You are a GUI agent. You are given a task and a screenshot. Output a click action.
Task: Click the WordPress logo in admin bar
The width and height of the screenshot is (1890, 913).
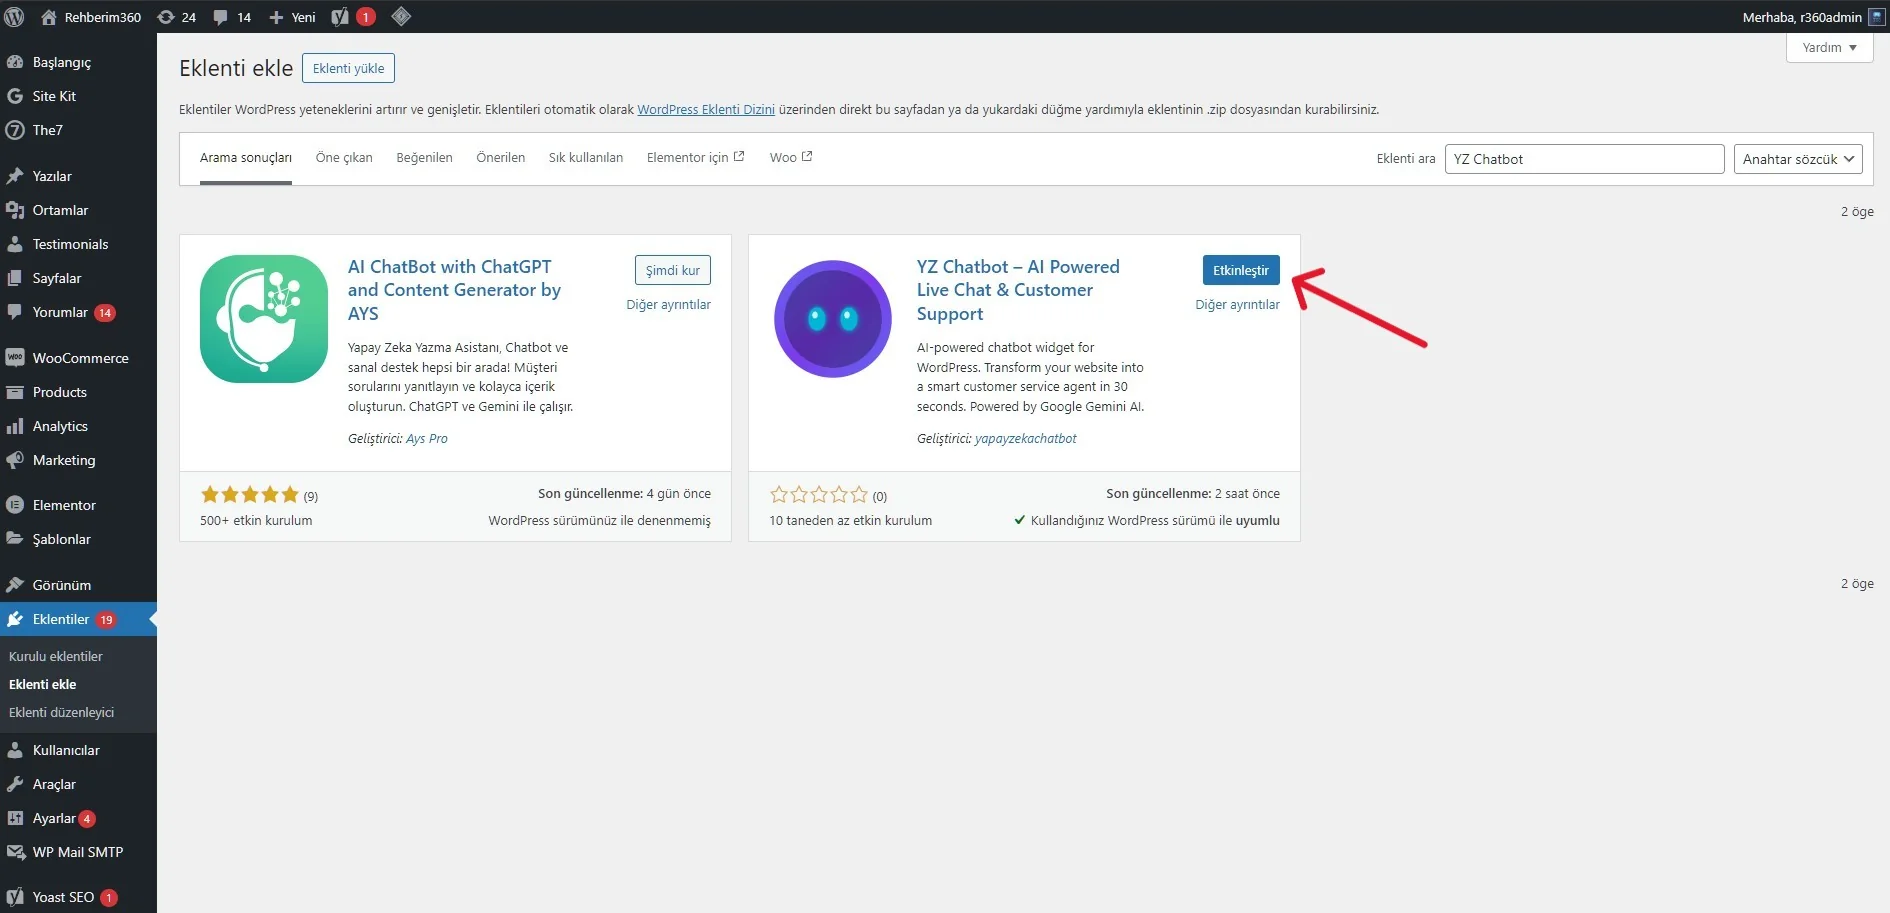point(15,16)
